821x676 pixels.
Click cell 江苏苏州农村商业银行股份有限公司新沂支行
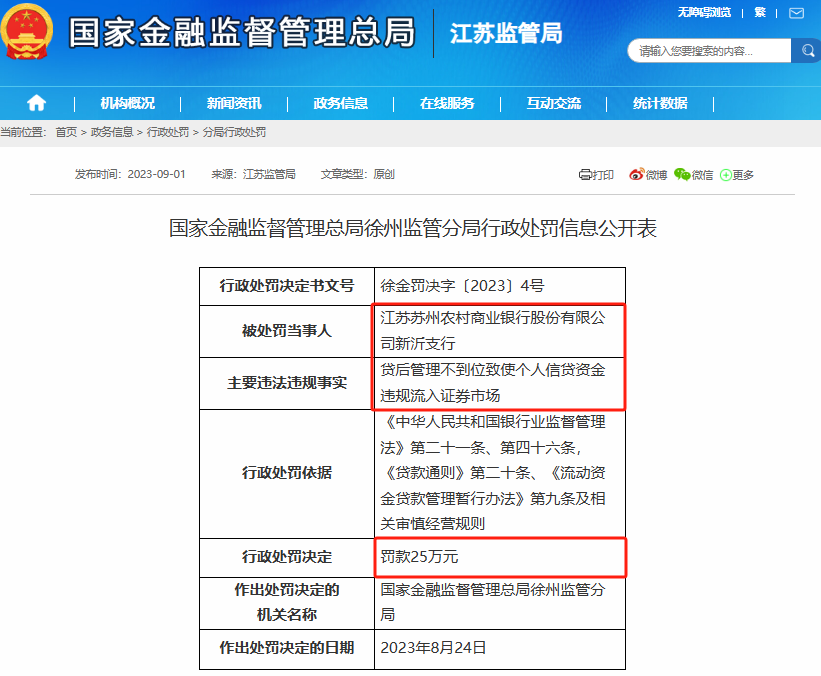click(500, 331)
